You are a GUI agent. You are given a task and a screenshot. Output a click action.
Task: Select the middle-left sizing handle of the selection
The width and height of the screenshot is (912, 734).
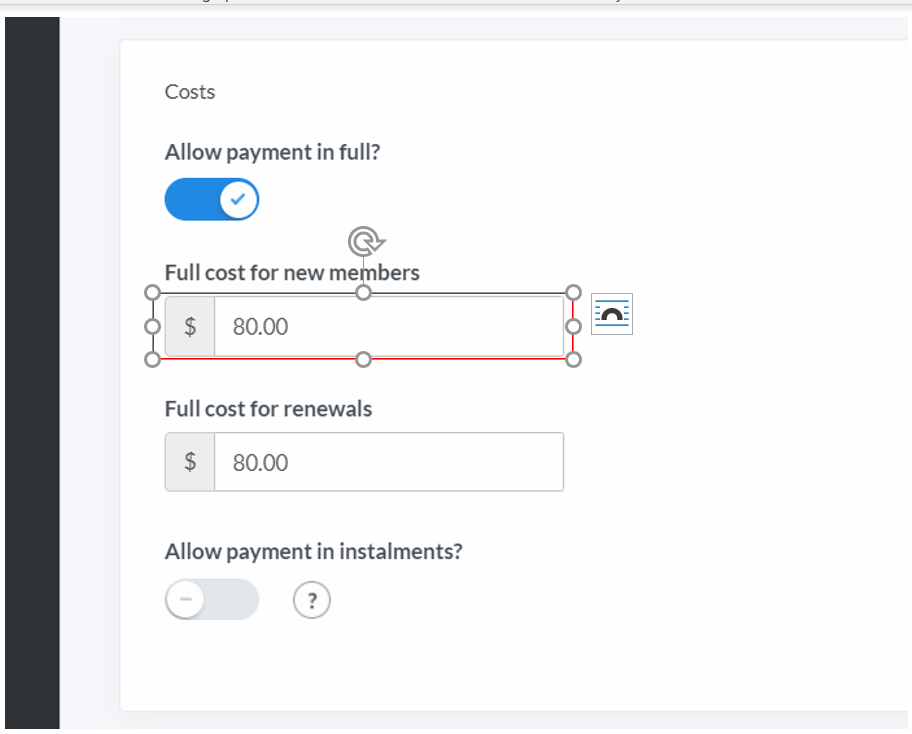pyautogui.click(x=152, y=327)
